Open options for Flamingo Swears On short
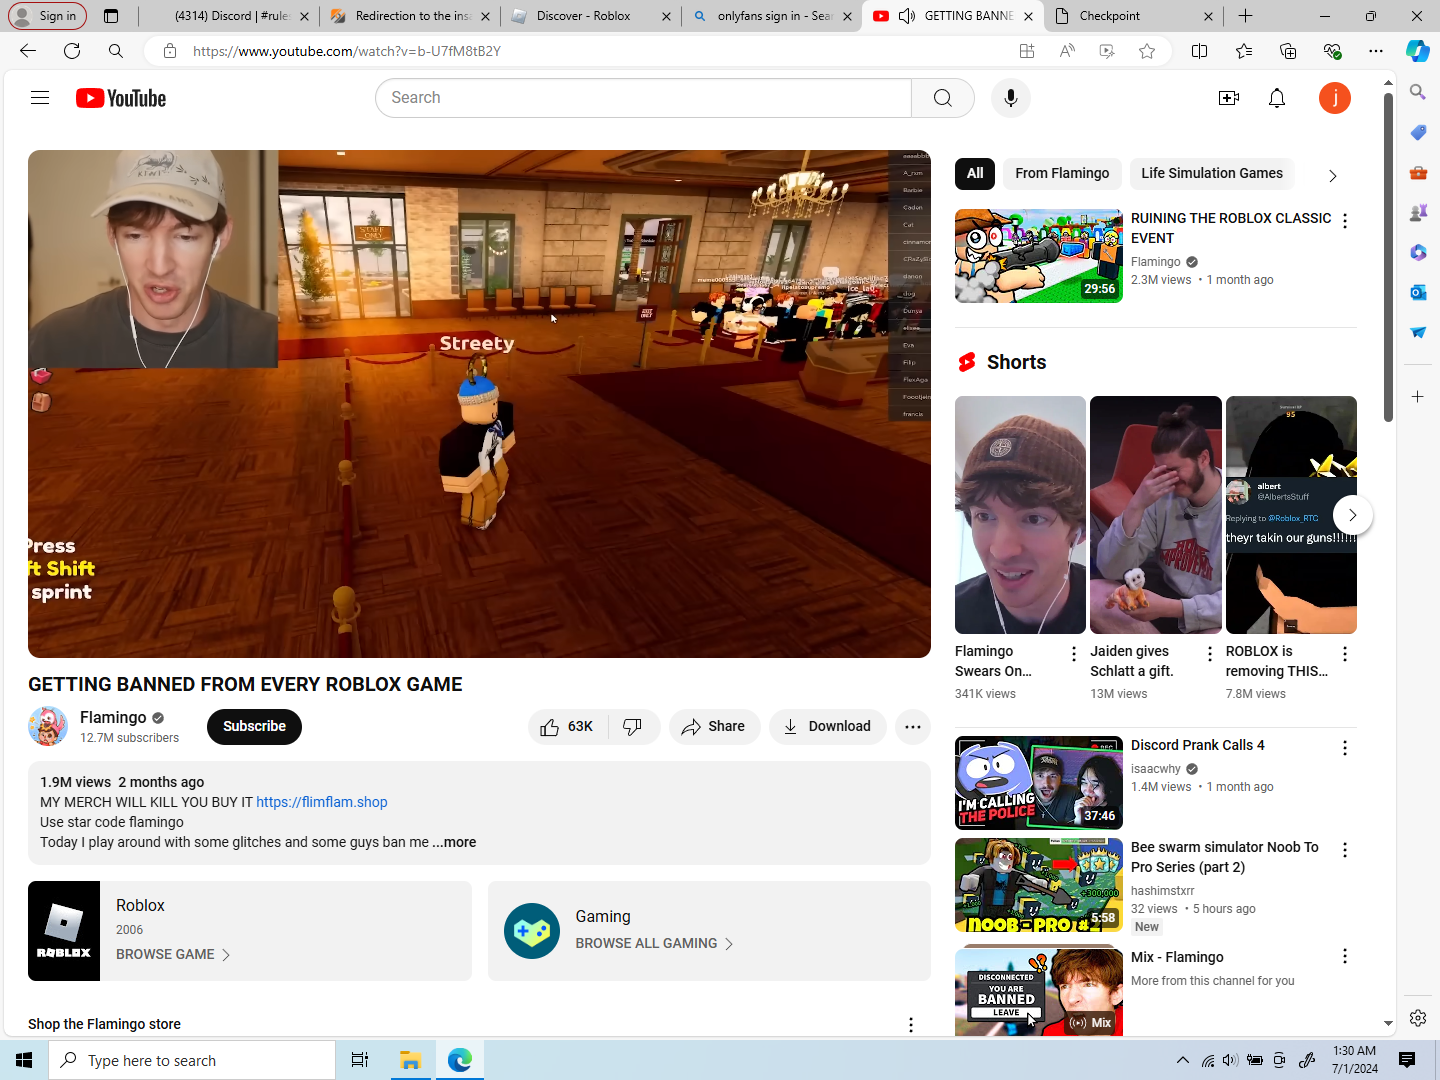 1074,654
